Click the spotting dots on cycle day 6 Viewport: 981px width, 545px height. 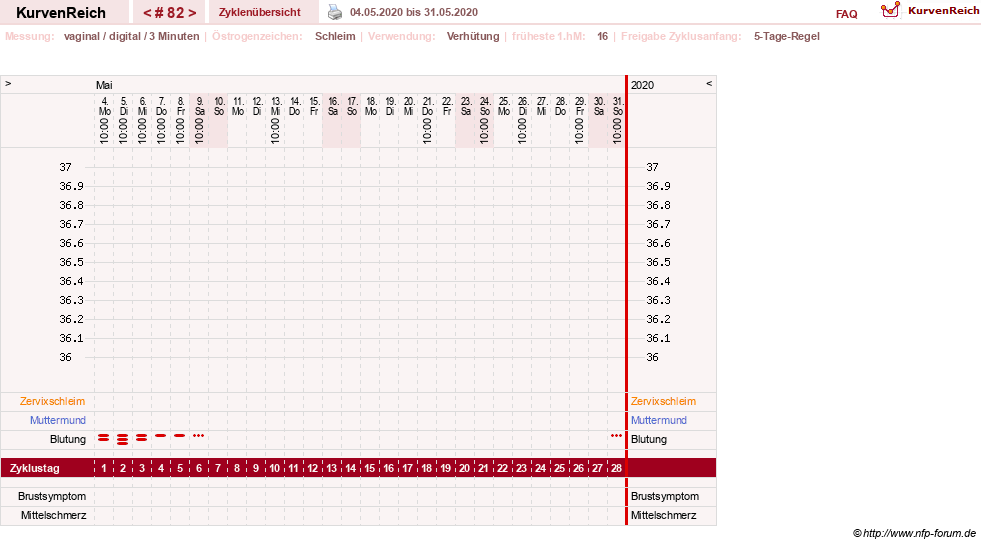198,435
